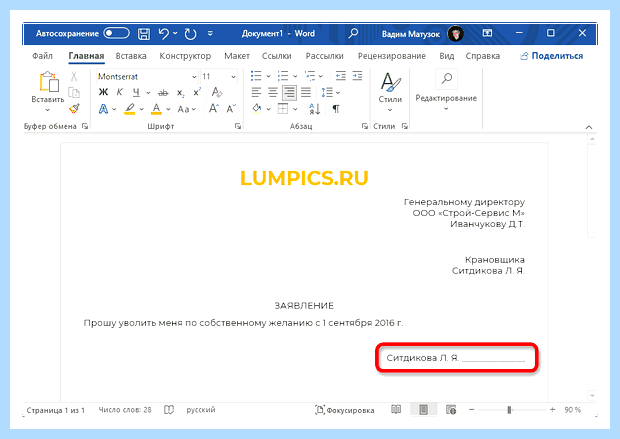Open the font color dropdown arrow

(168, 109)
